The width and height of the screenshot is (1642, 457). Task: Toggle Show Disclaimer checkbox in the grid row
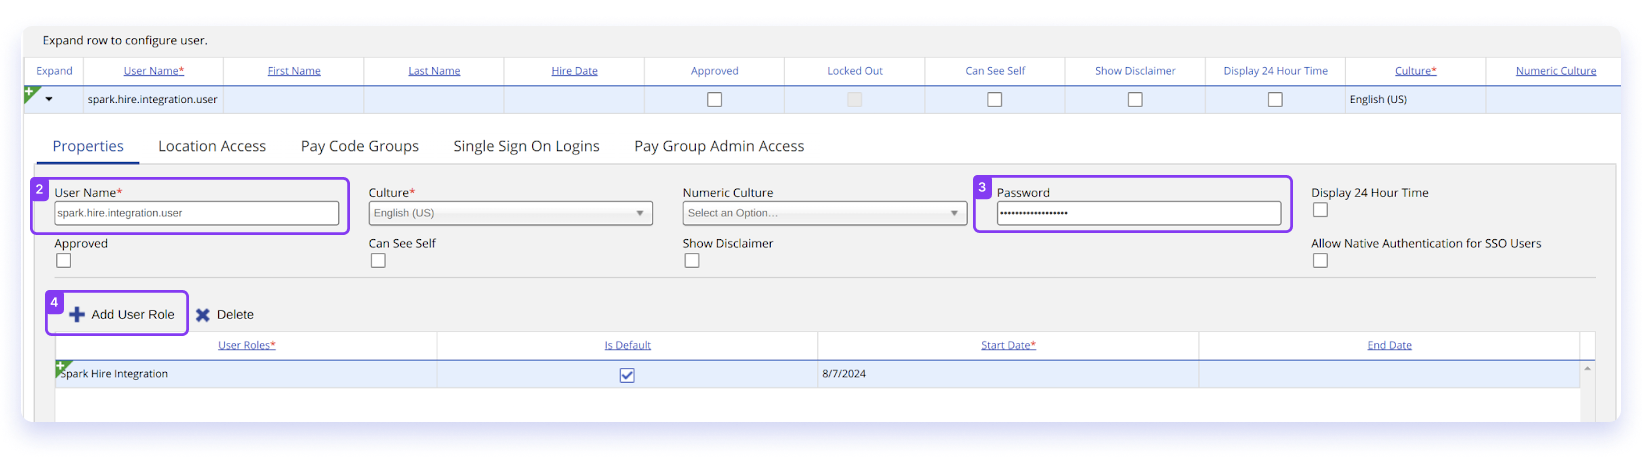[1135, 100]
